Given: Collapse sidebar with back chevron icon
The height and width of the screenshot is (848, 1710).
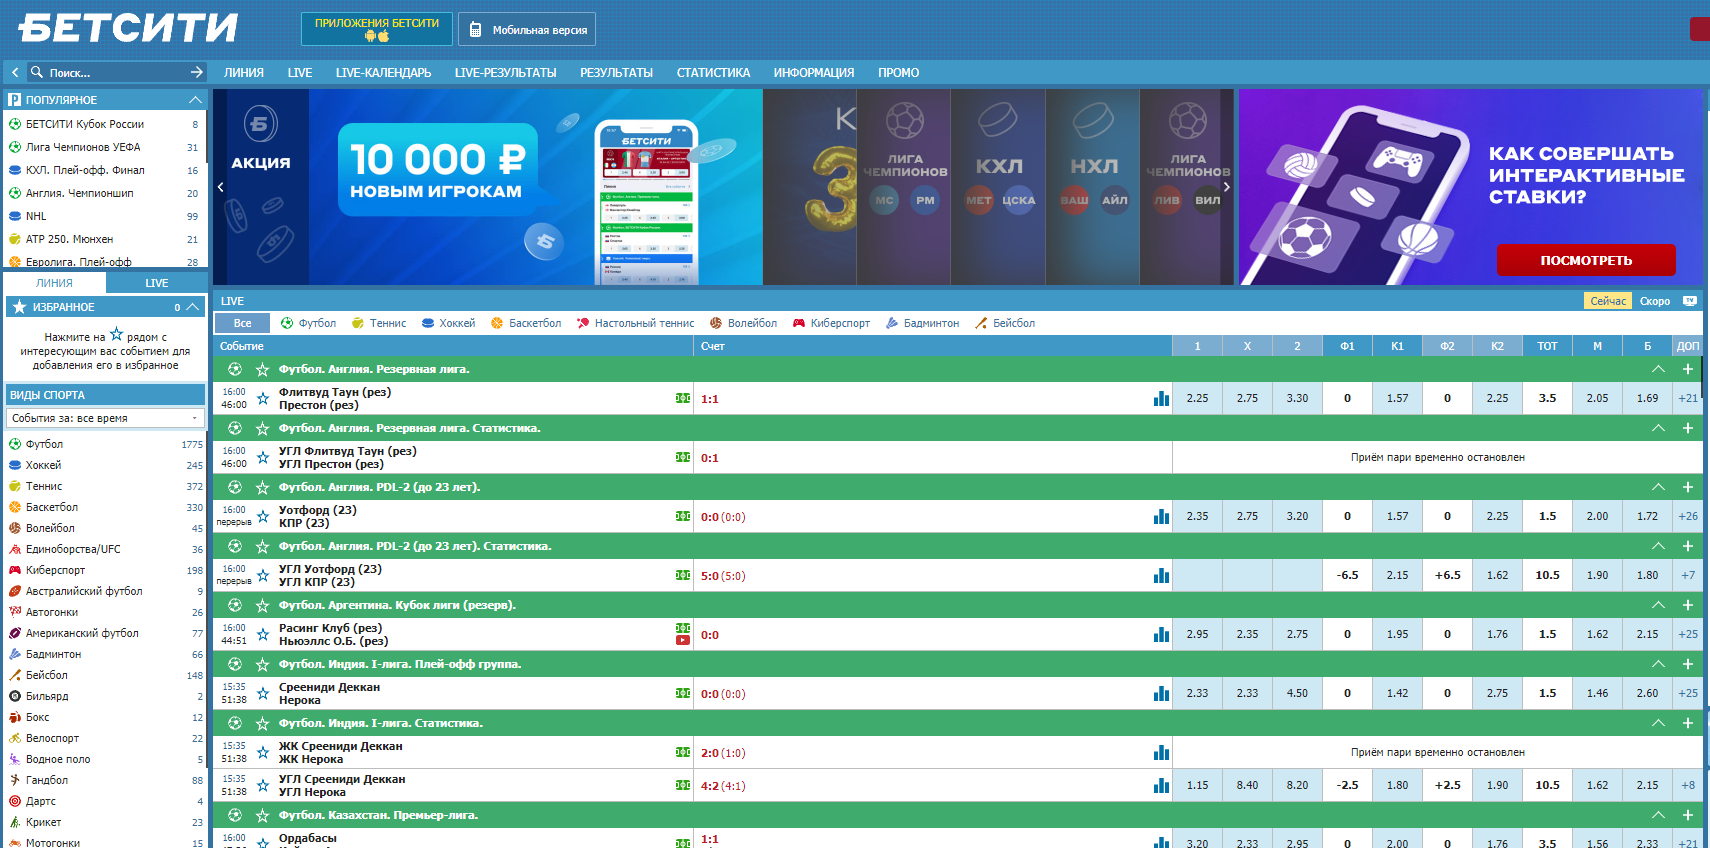Looking at the screenshot, I should coord(15,72).
